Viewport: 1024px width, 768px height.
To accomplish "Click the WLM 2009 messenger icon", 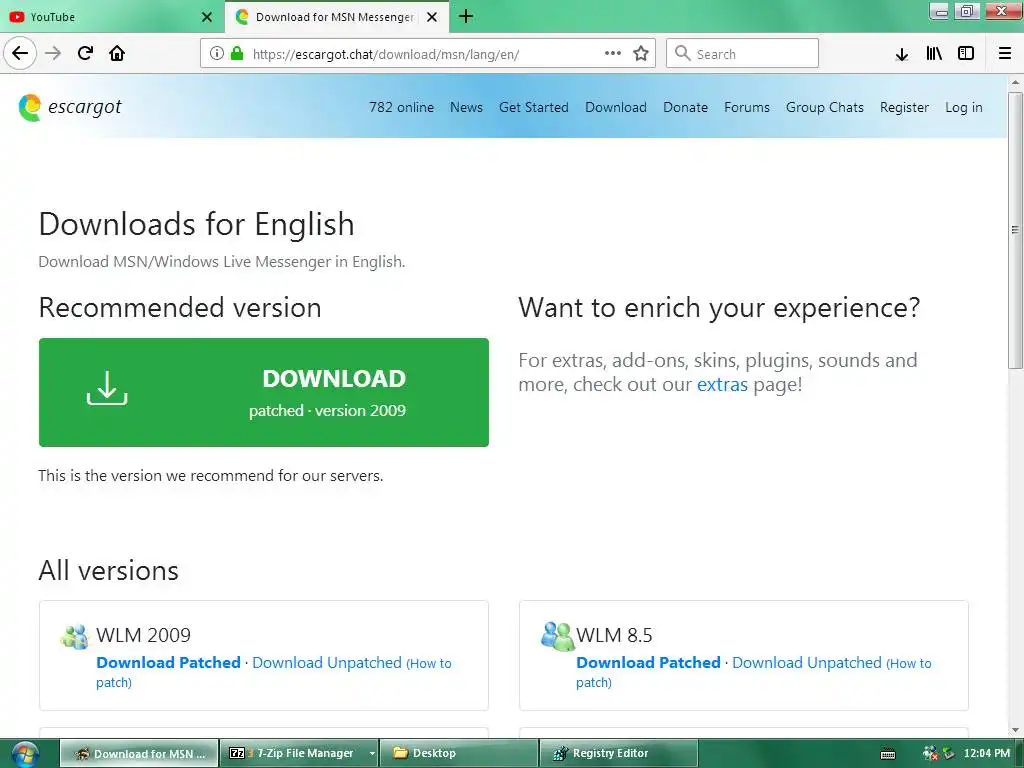I will coord(74,637).
